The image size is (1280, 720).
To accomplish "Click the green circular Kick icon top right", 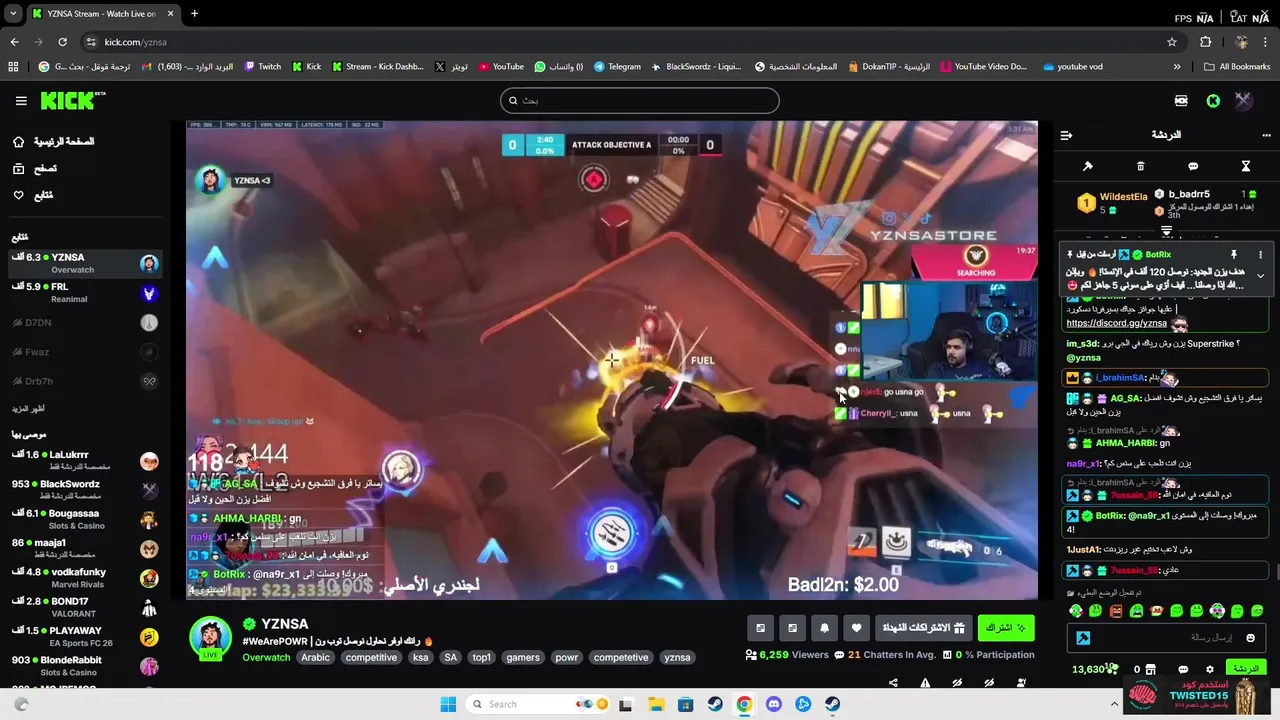I will click(1213, 100).
